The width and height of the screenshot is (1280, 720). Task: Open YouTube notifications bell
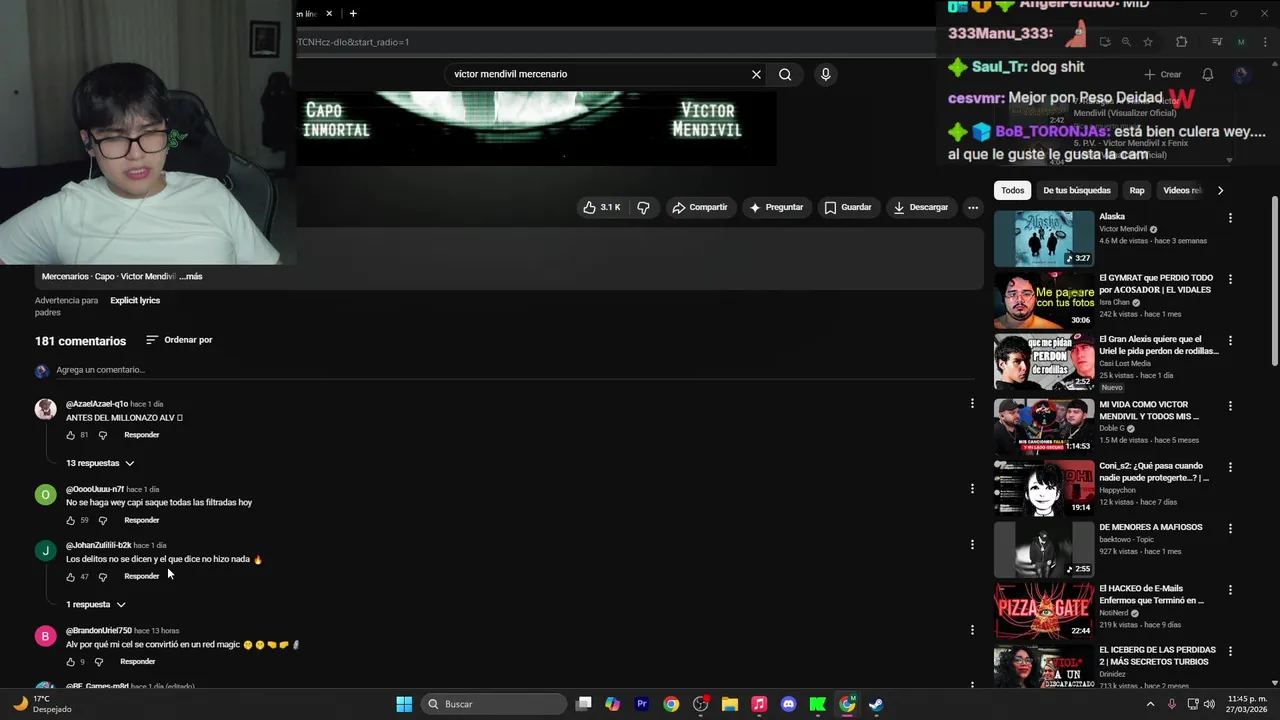click(x=1208, y=74)
